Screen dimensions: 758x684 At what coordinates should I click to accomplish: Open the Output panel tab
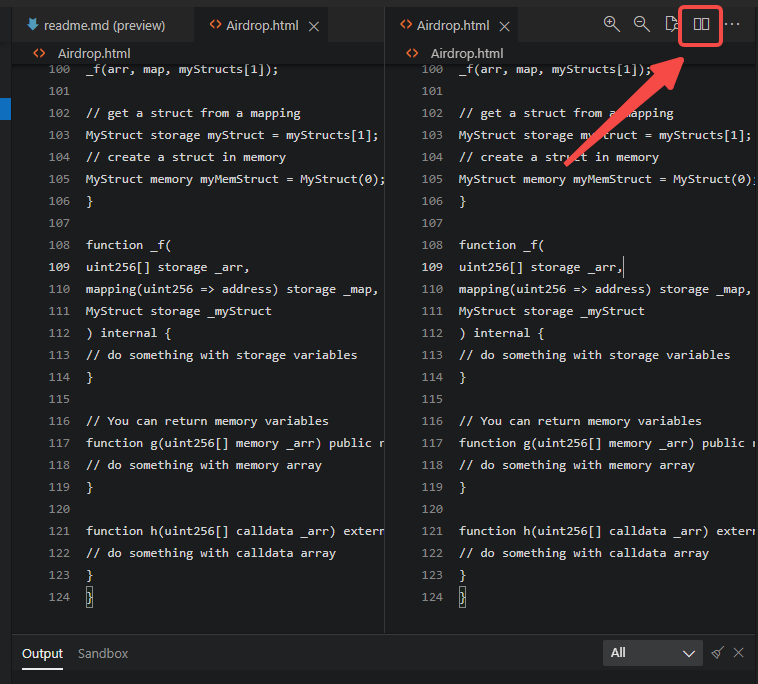[43, 654]
